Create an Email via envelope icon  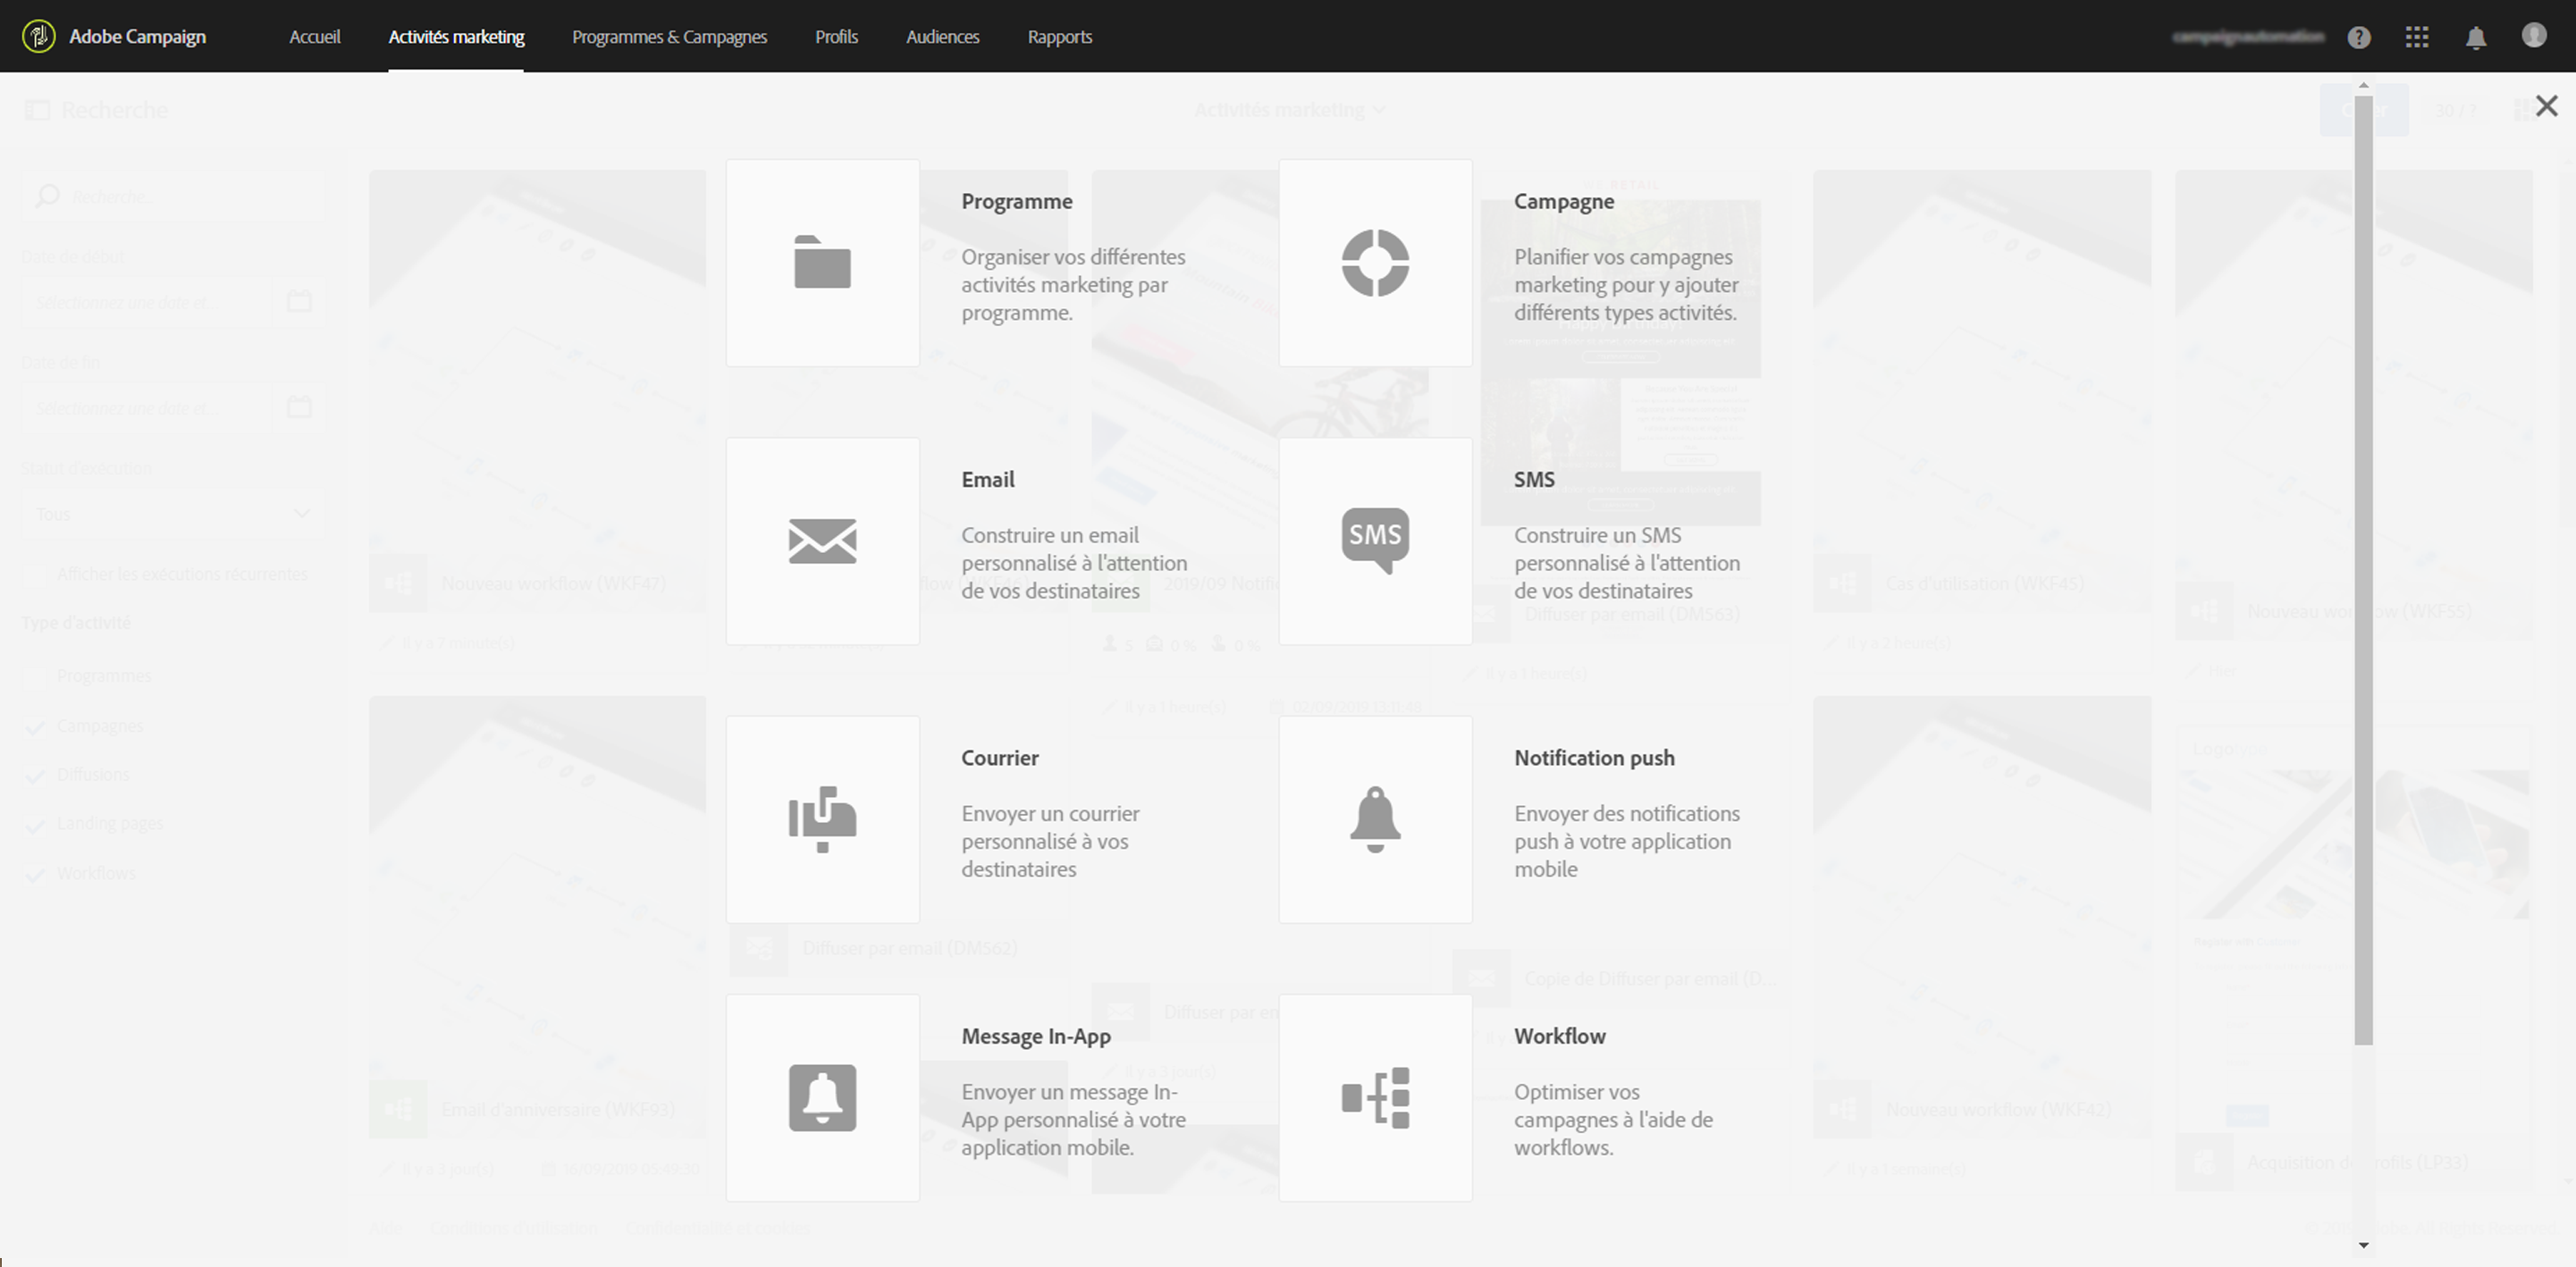click(822, 541)
